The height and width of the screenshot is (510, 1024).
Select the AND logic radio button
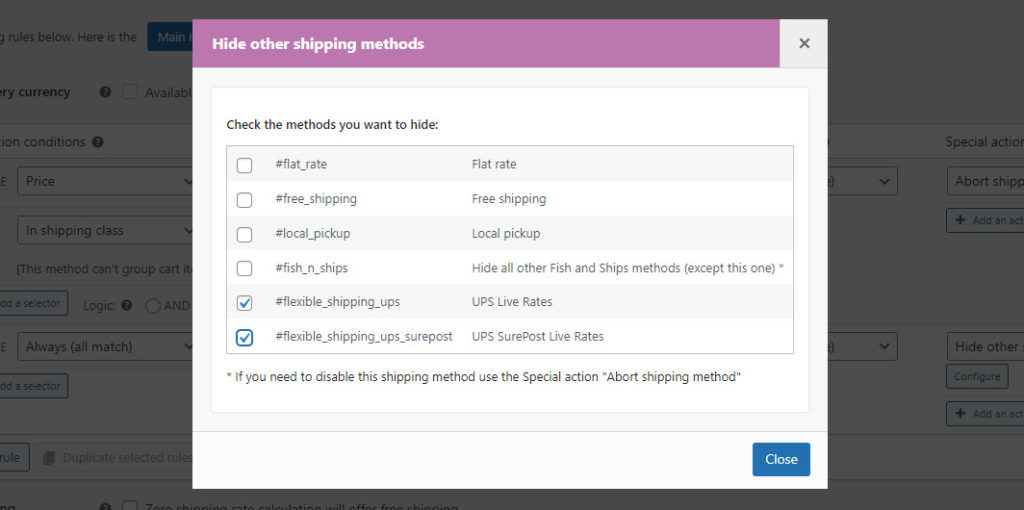[153, 306]
